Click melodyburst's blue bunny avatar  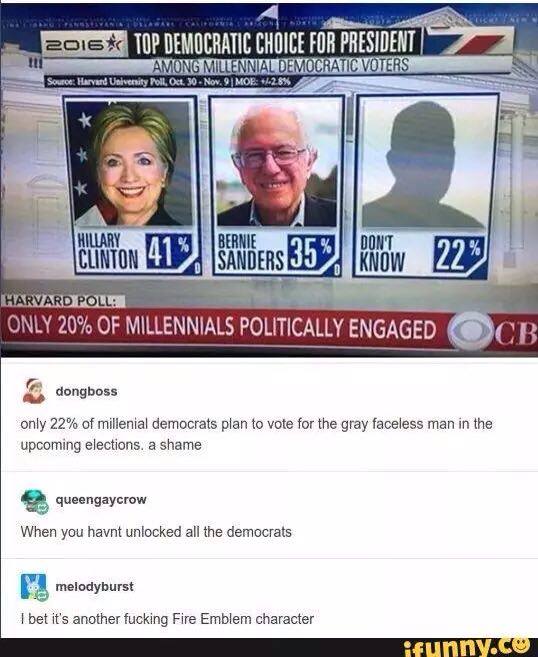point(34,587)
